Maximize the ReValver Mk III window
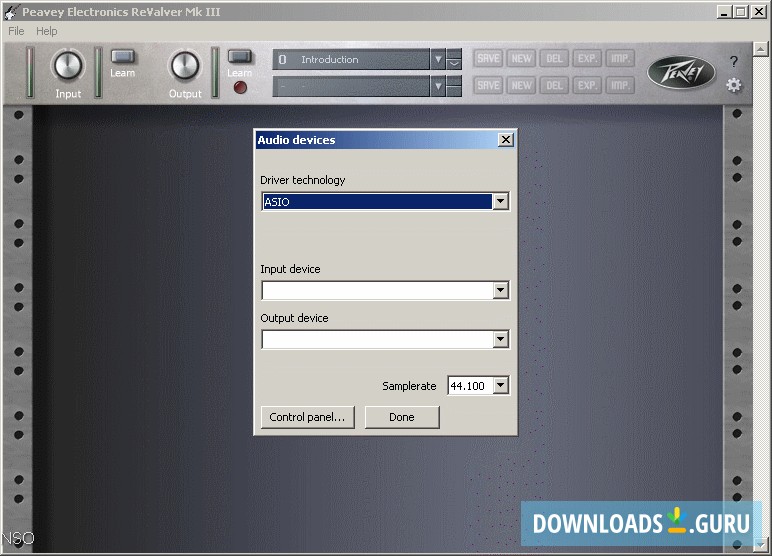The image size is (772, 556). click(740, 12)
